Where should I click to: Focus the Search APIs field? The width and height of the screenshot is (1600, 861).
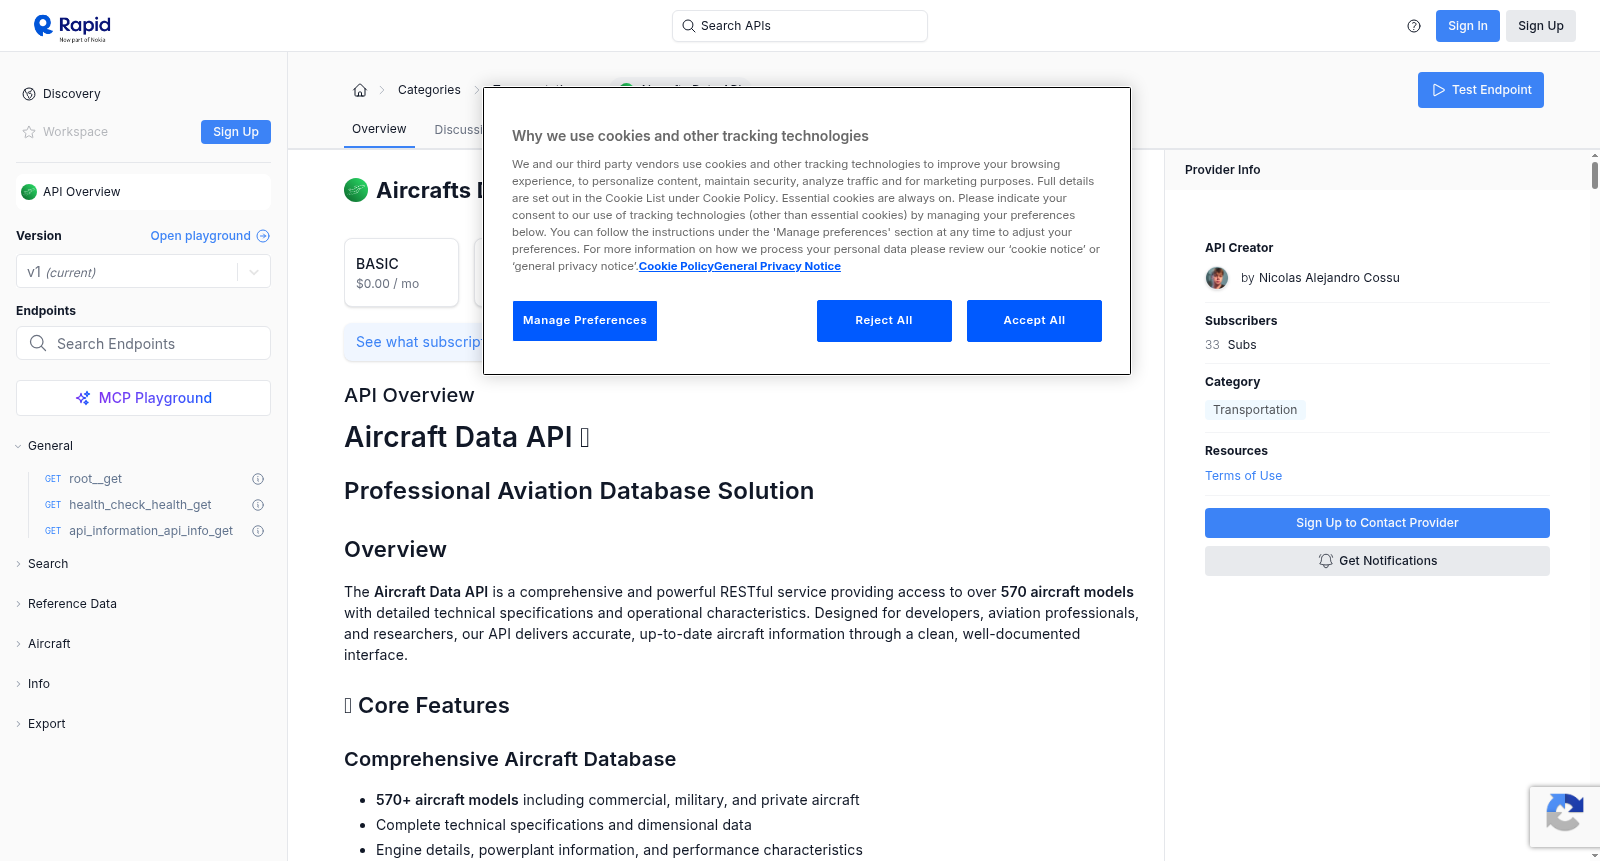click(x=800, y=26)
